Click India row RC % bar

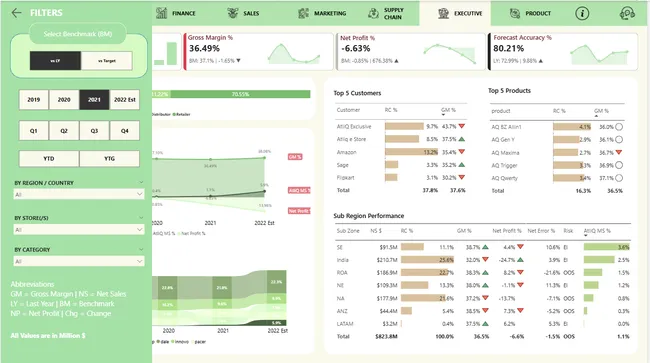point(427,260)
